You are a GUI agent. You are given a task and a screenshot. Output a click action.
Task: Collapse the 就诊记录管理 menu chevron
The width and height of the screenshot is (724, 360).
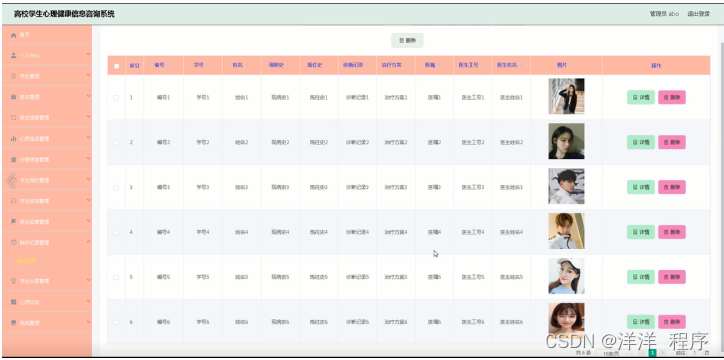point(88,242)
